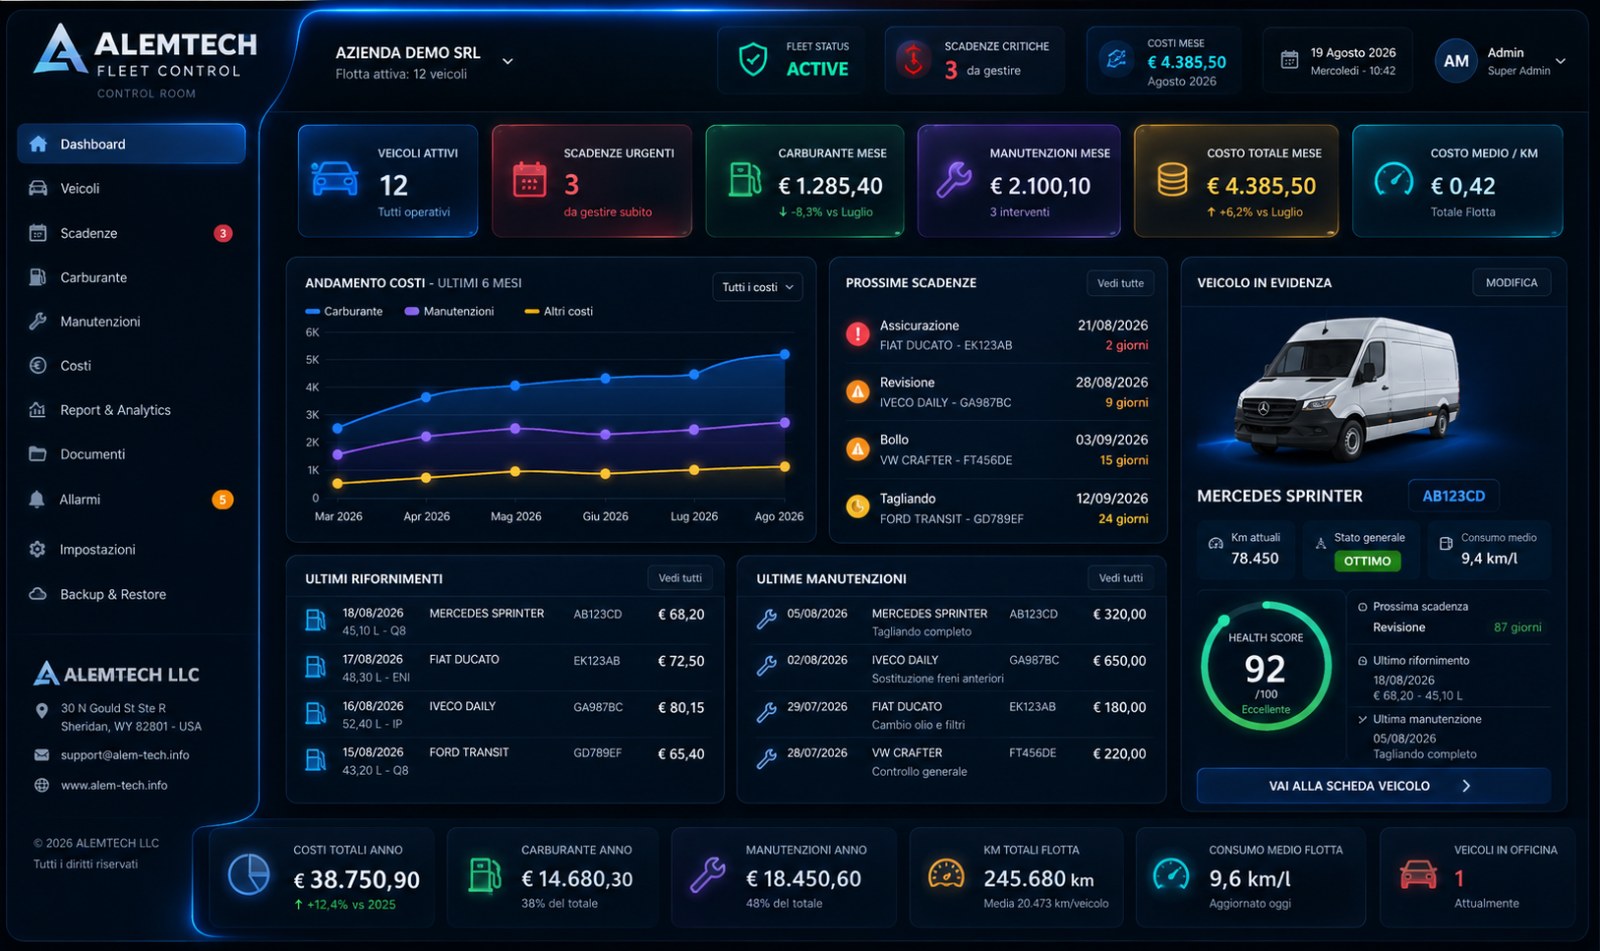The height and width of the screenshot is (951, 1600).
Task: Click the Dashboard home icon
Action: pyautogui.click(x=38, y=144)
